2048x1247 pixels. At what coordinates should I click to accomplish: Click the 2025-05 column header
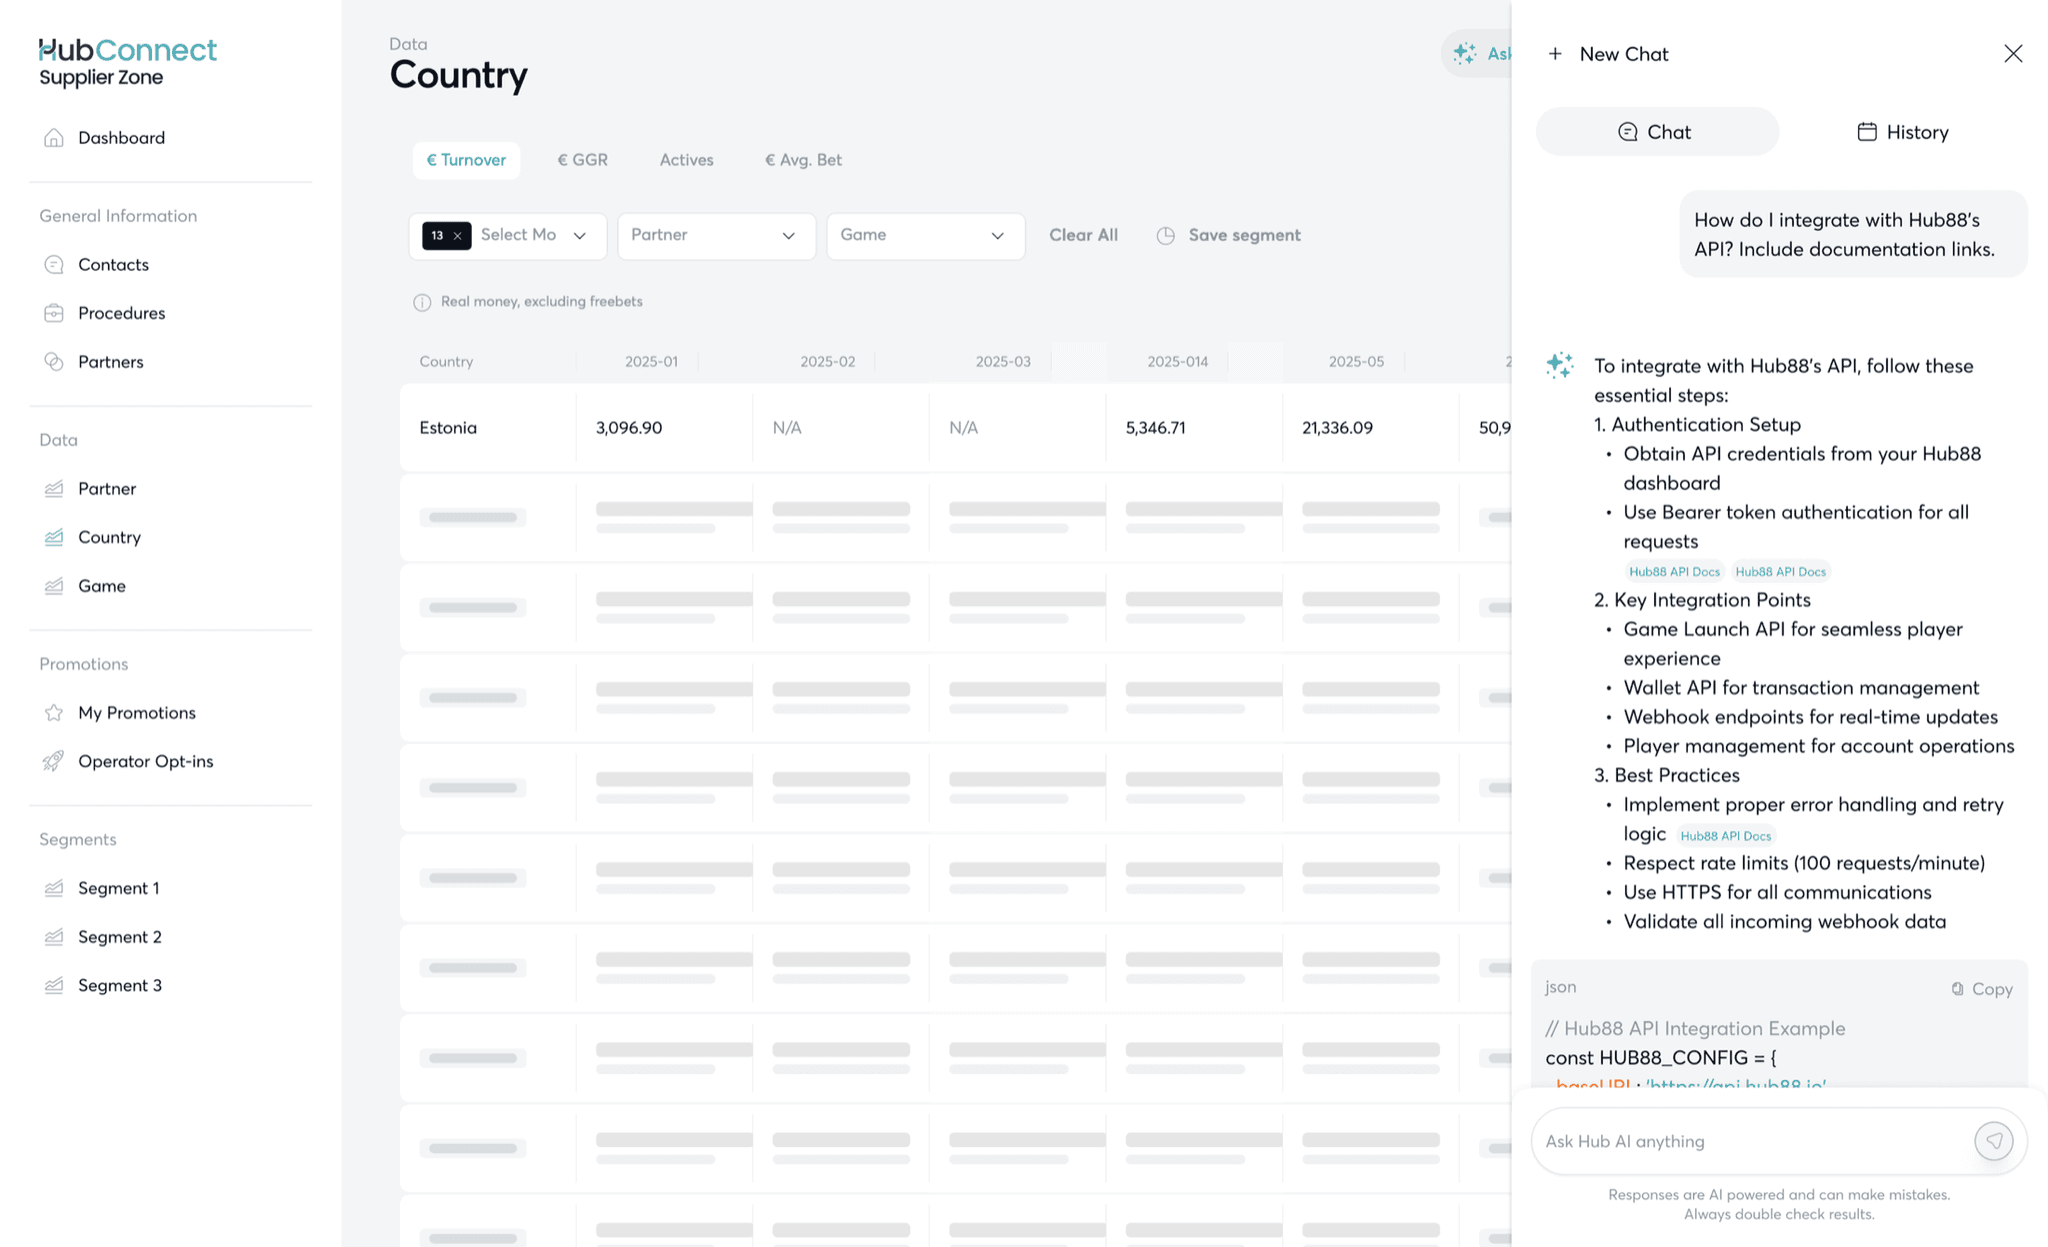1356,362
